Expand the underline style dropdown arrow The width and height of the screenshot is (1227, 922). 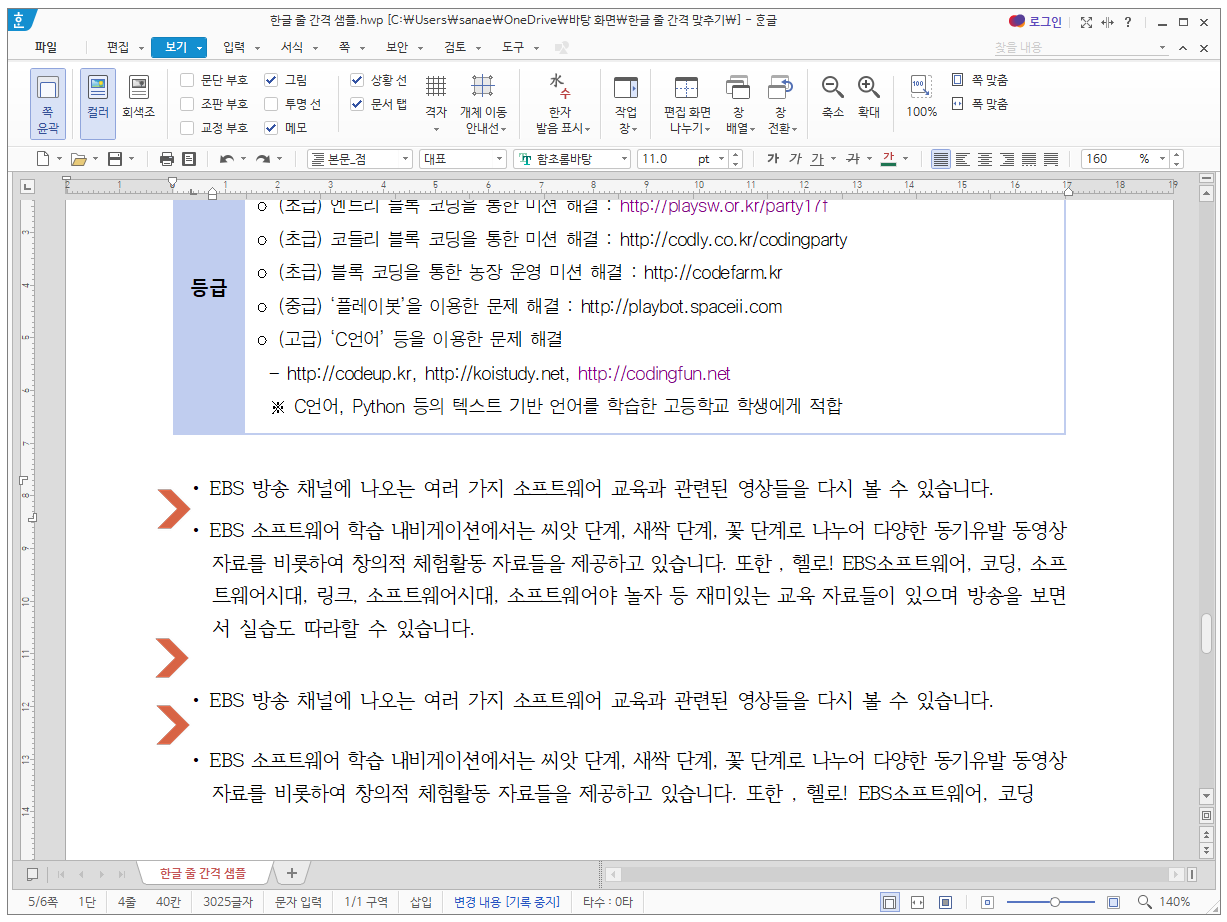(x=833, y=159)
